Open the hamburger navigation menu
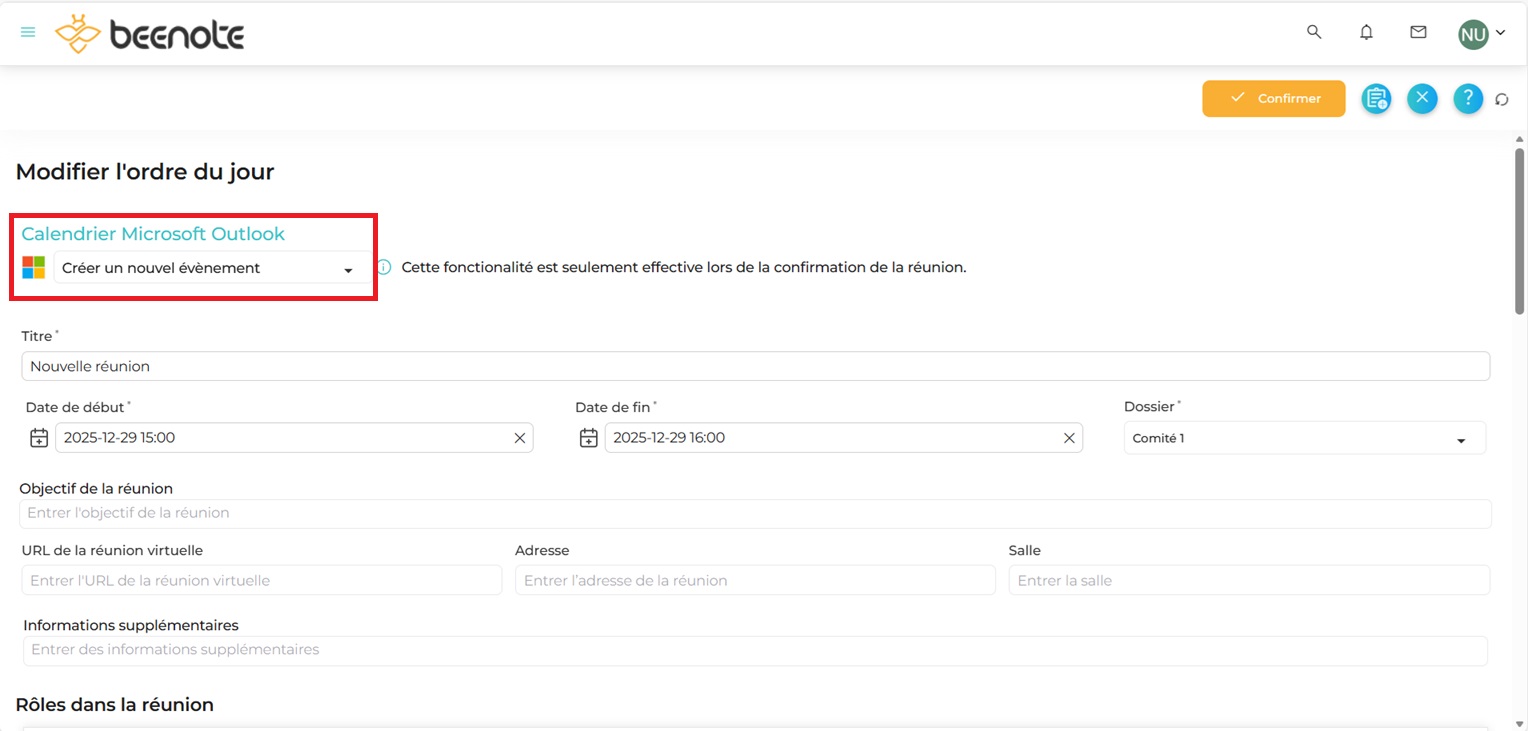This screenshot has height=731, width=1528. 28,32
